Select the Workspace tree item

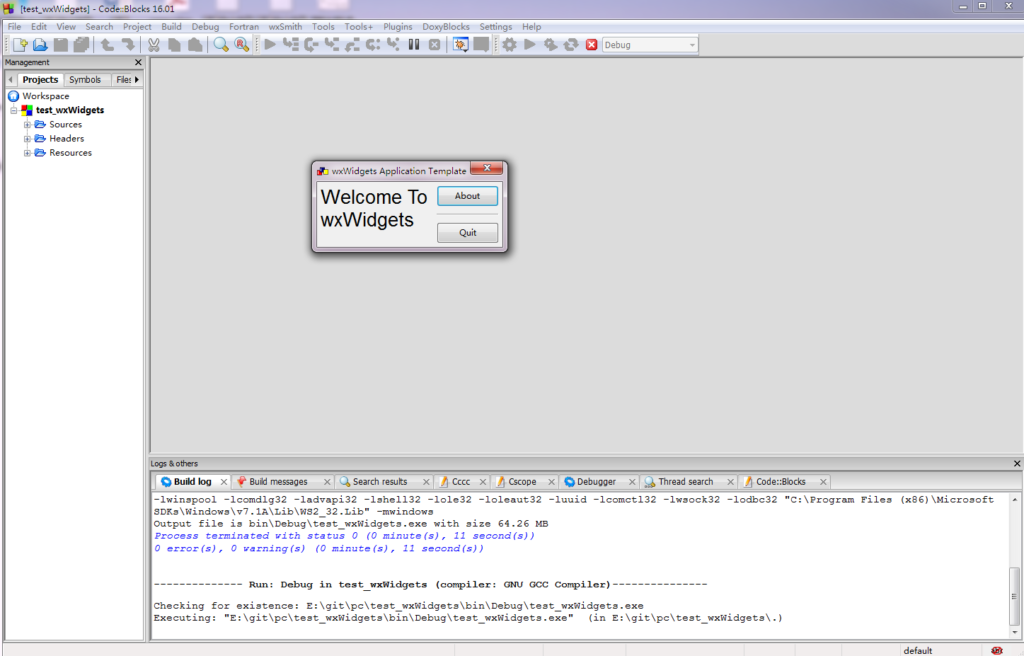tap(46, 96)
